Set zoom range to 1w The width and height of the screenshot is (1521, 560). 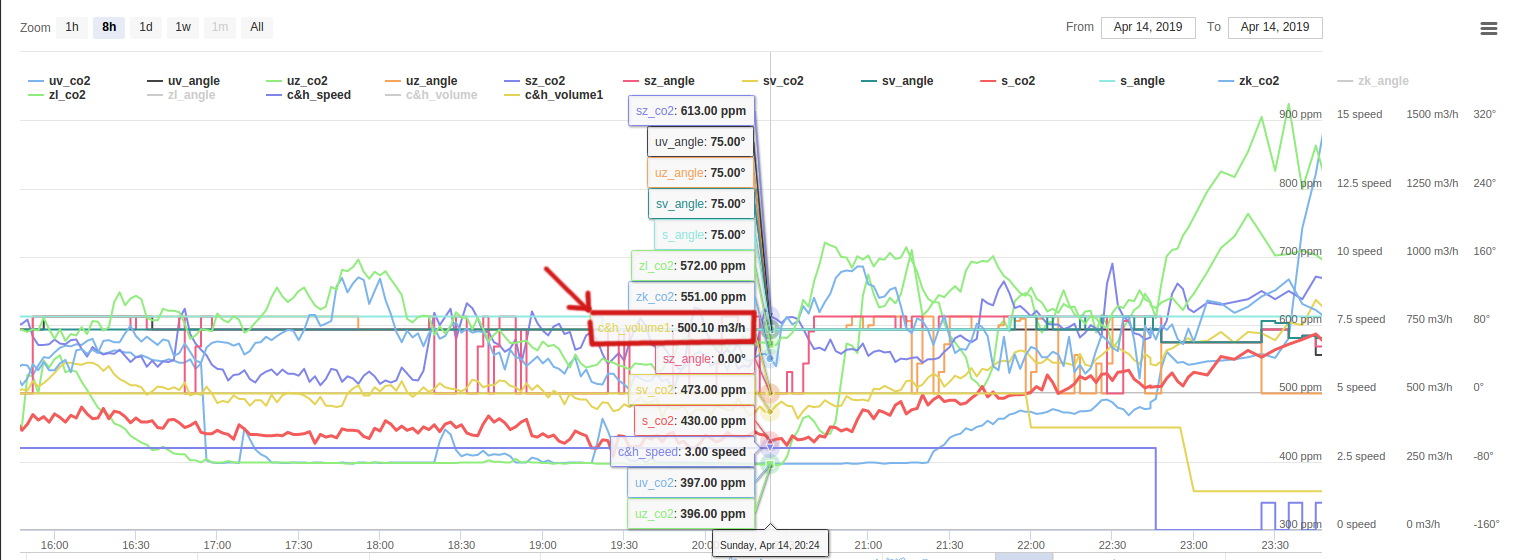183,27
